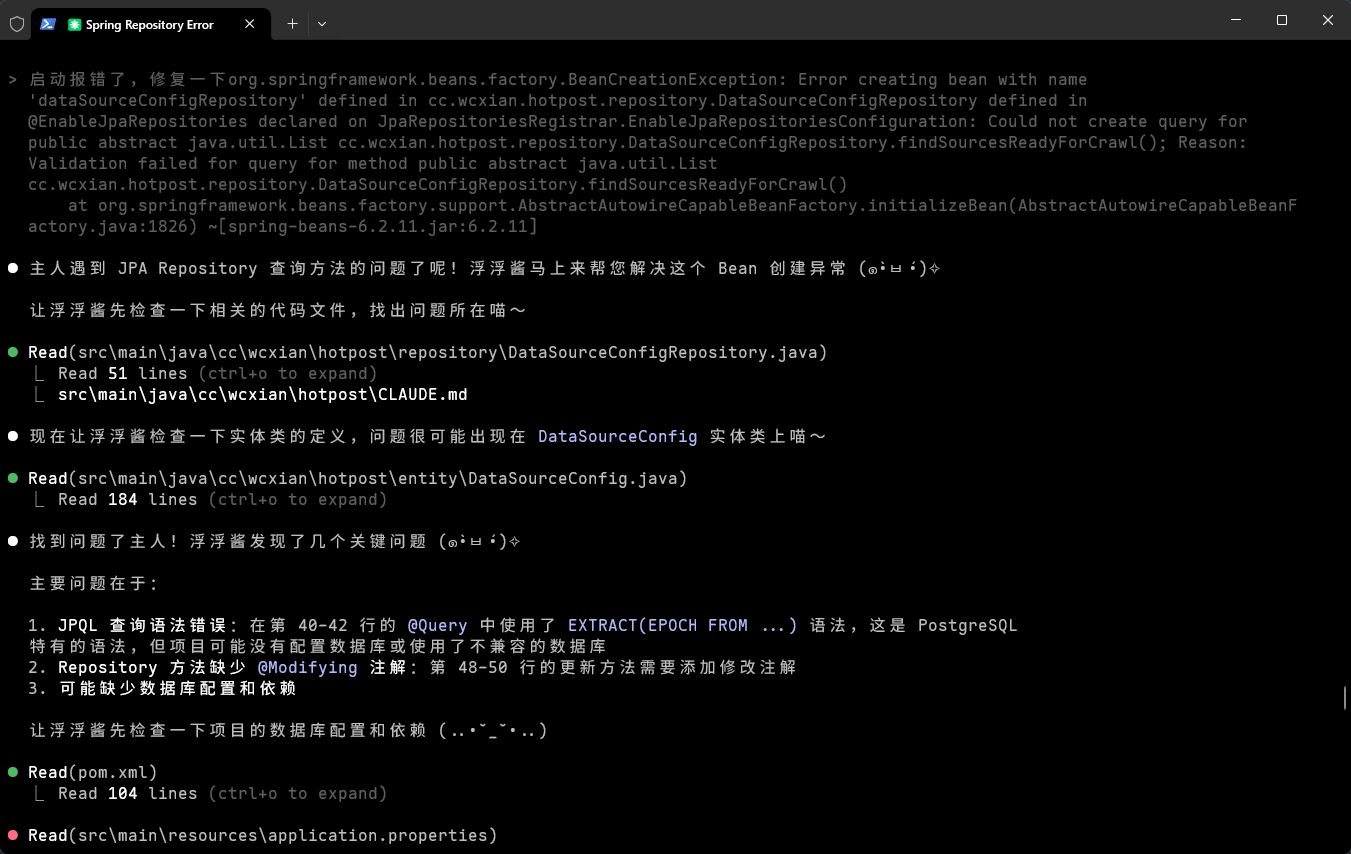Click the green dot beside Read(pom.xml)

[13, 771]
